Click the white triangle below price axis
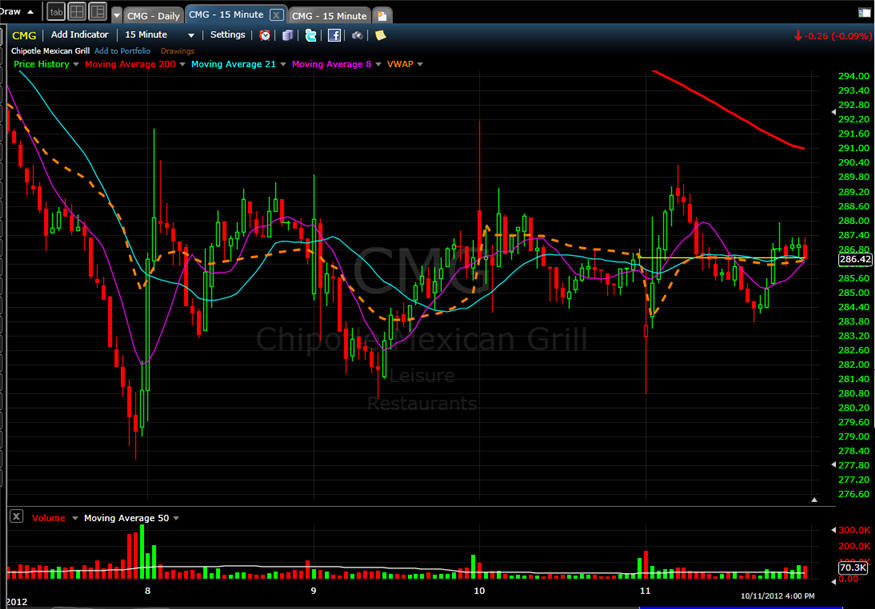 pyautogui.click(x=814, y=500)
